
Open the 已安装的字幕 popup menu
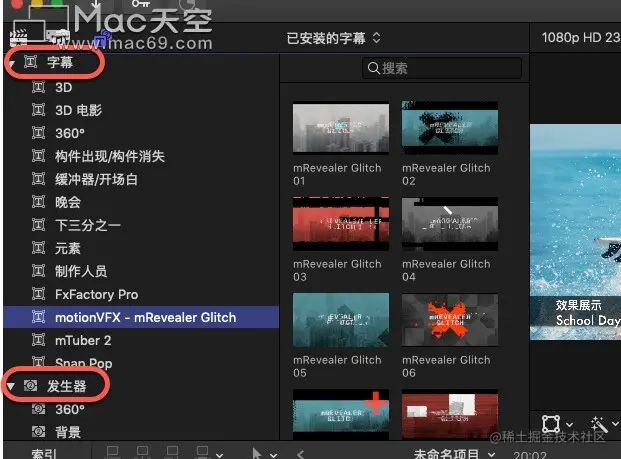(x=333, y=38)
